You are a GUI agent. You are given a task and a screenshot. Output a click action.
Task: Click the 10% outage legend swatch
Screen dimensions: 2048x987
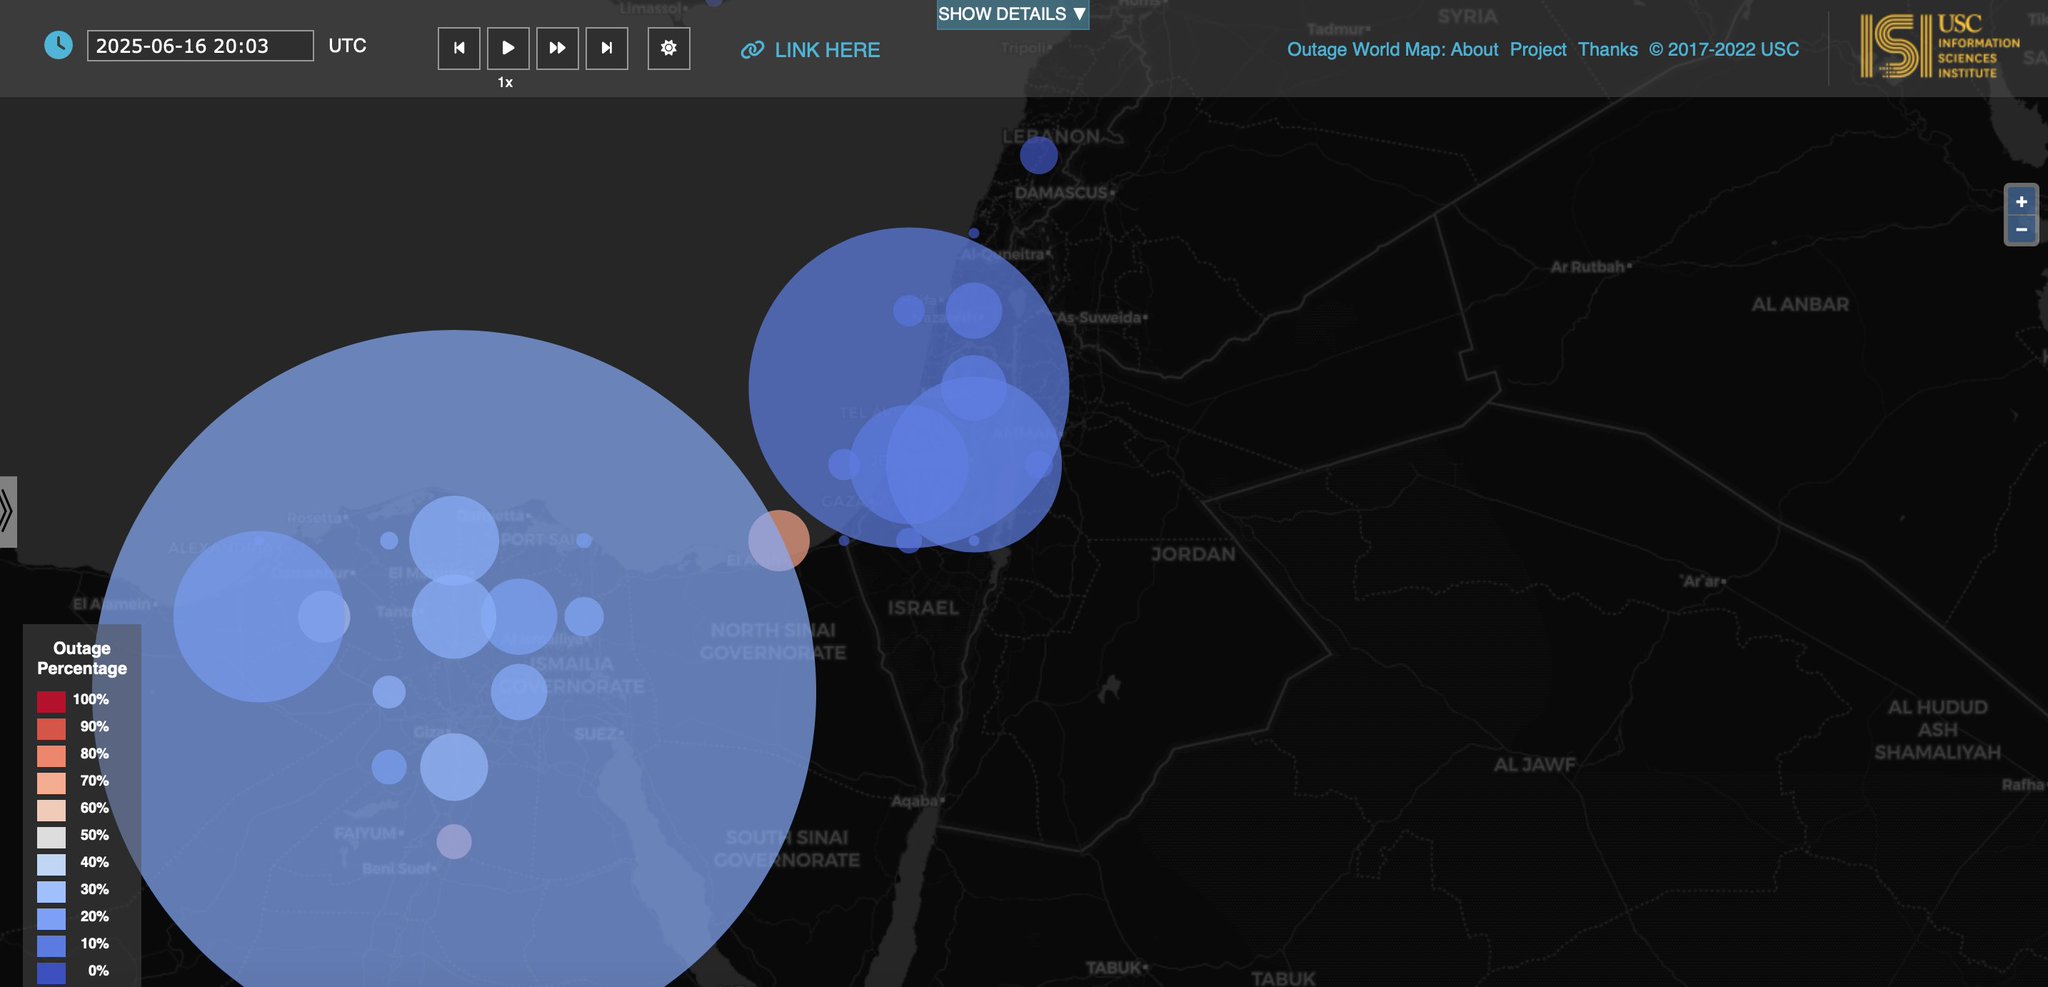(x=51, y=944)
